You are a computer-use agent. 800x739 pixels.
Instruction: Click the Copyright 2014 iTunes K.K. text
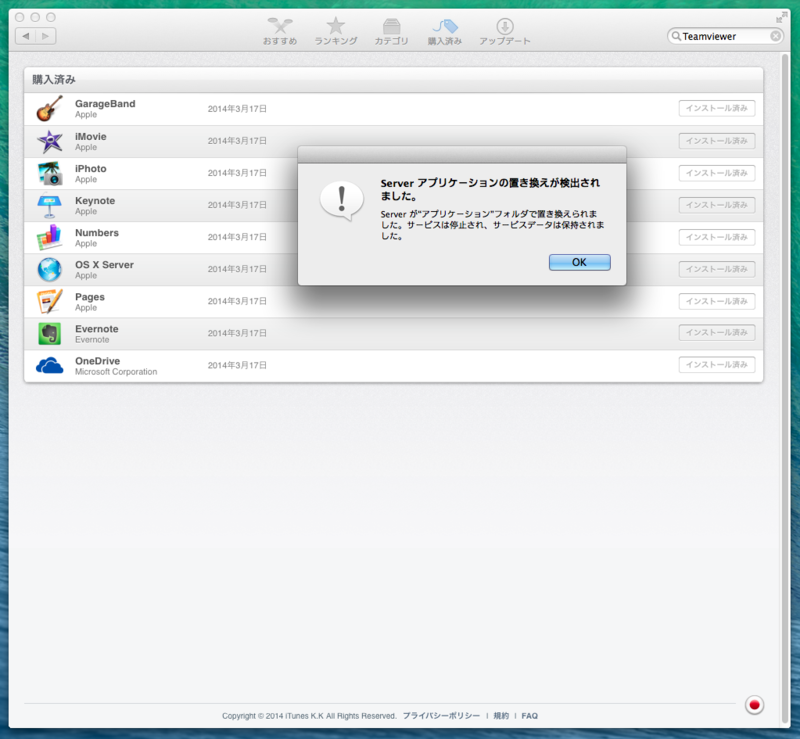309,716
